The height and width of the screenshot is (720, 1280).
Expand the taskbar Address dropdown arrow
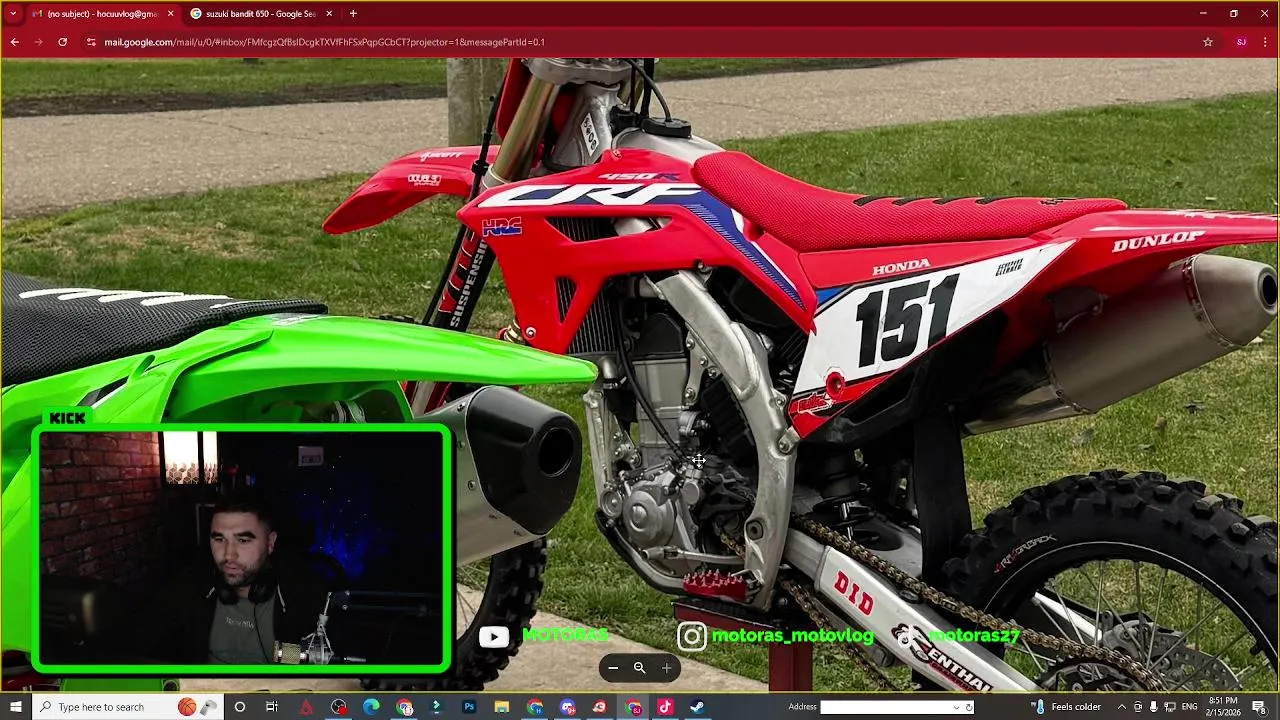click(956, 707)
